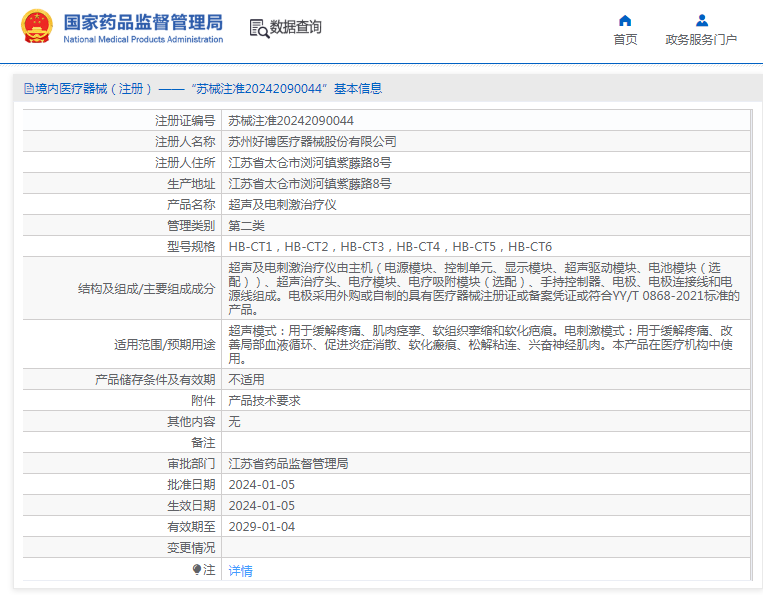
Task: Click the bulb icon beside 注
Action: point(197,569)
